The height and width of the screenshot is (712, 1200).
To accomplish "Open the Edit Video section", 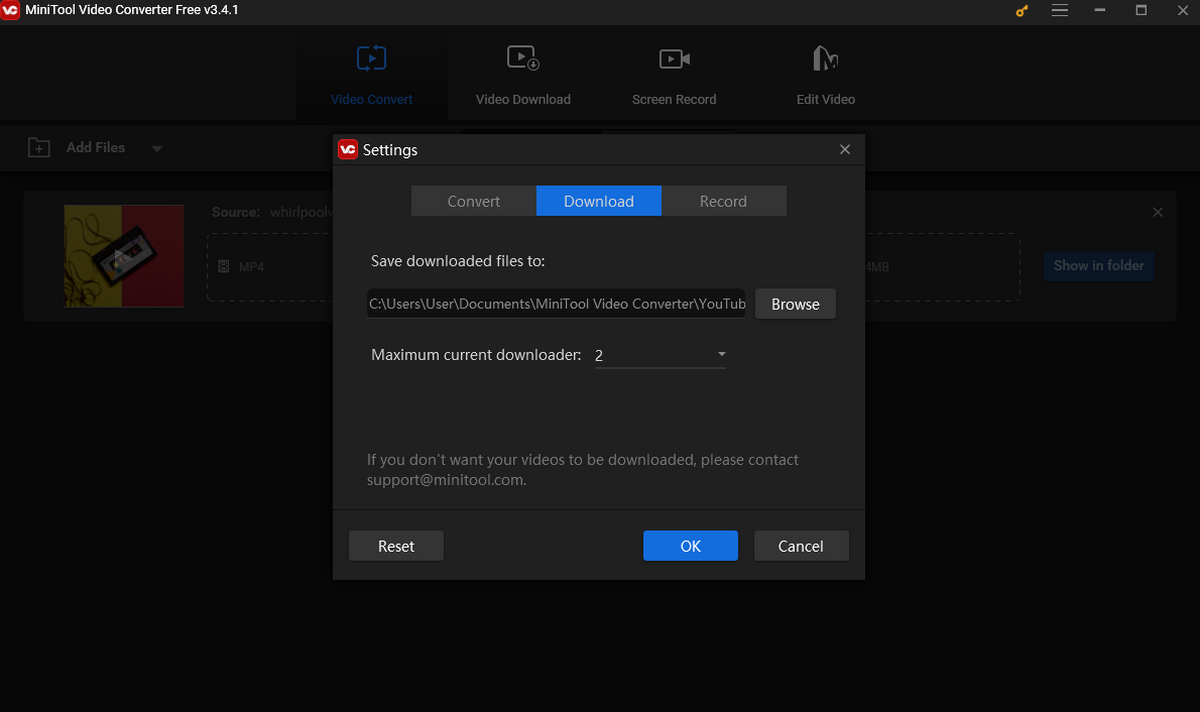I will click(x=825, y=75).
